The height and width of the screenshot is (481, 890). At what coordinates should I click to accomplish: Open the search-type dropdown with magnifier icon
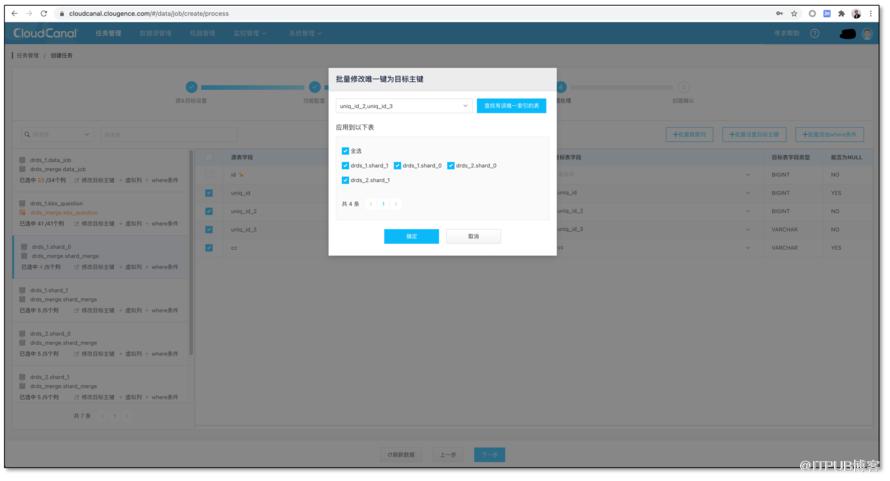(56, 135)
